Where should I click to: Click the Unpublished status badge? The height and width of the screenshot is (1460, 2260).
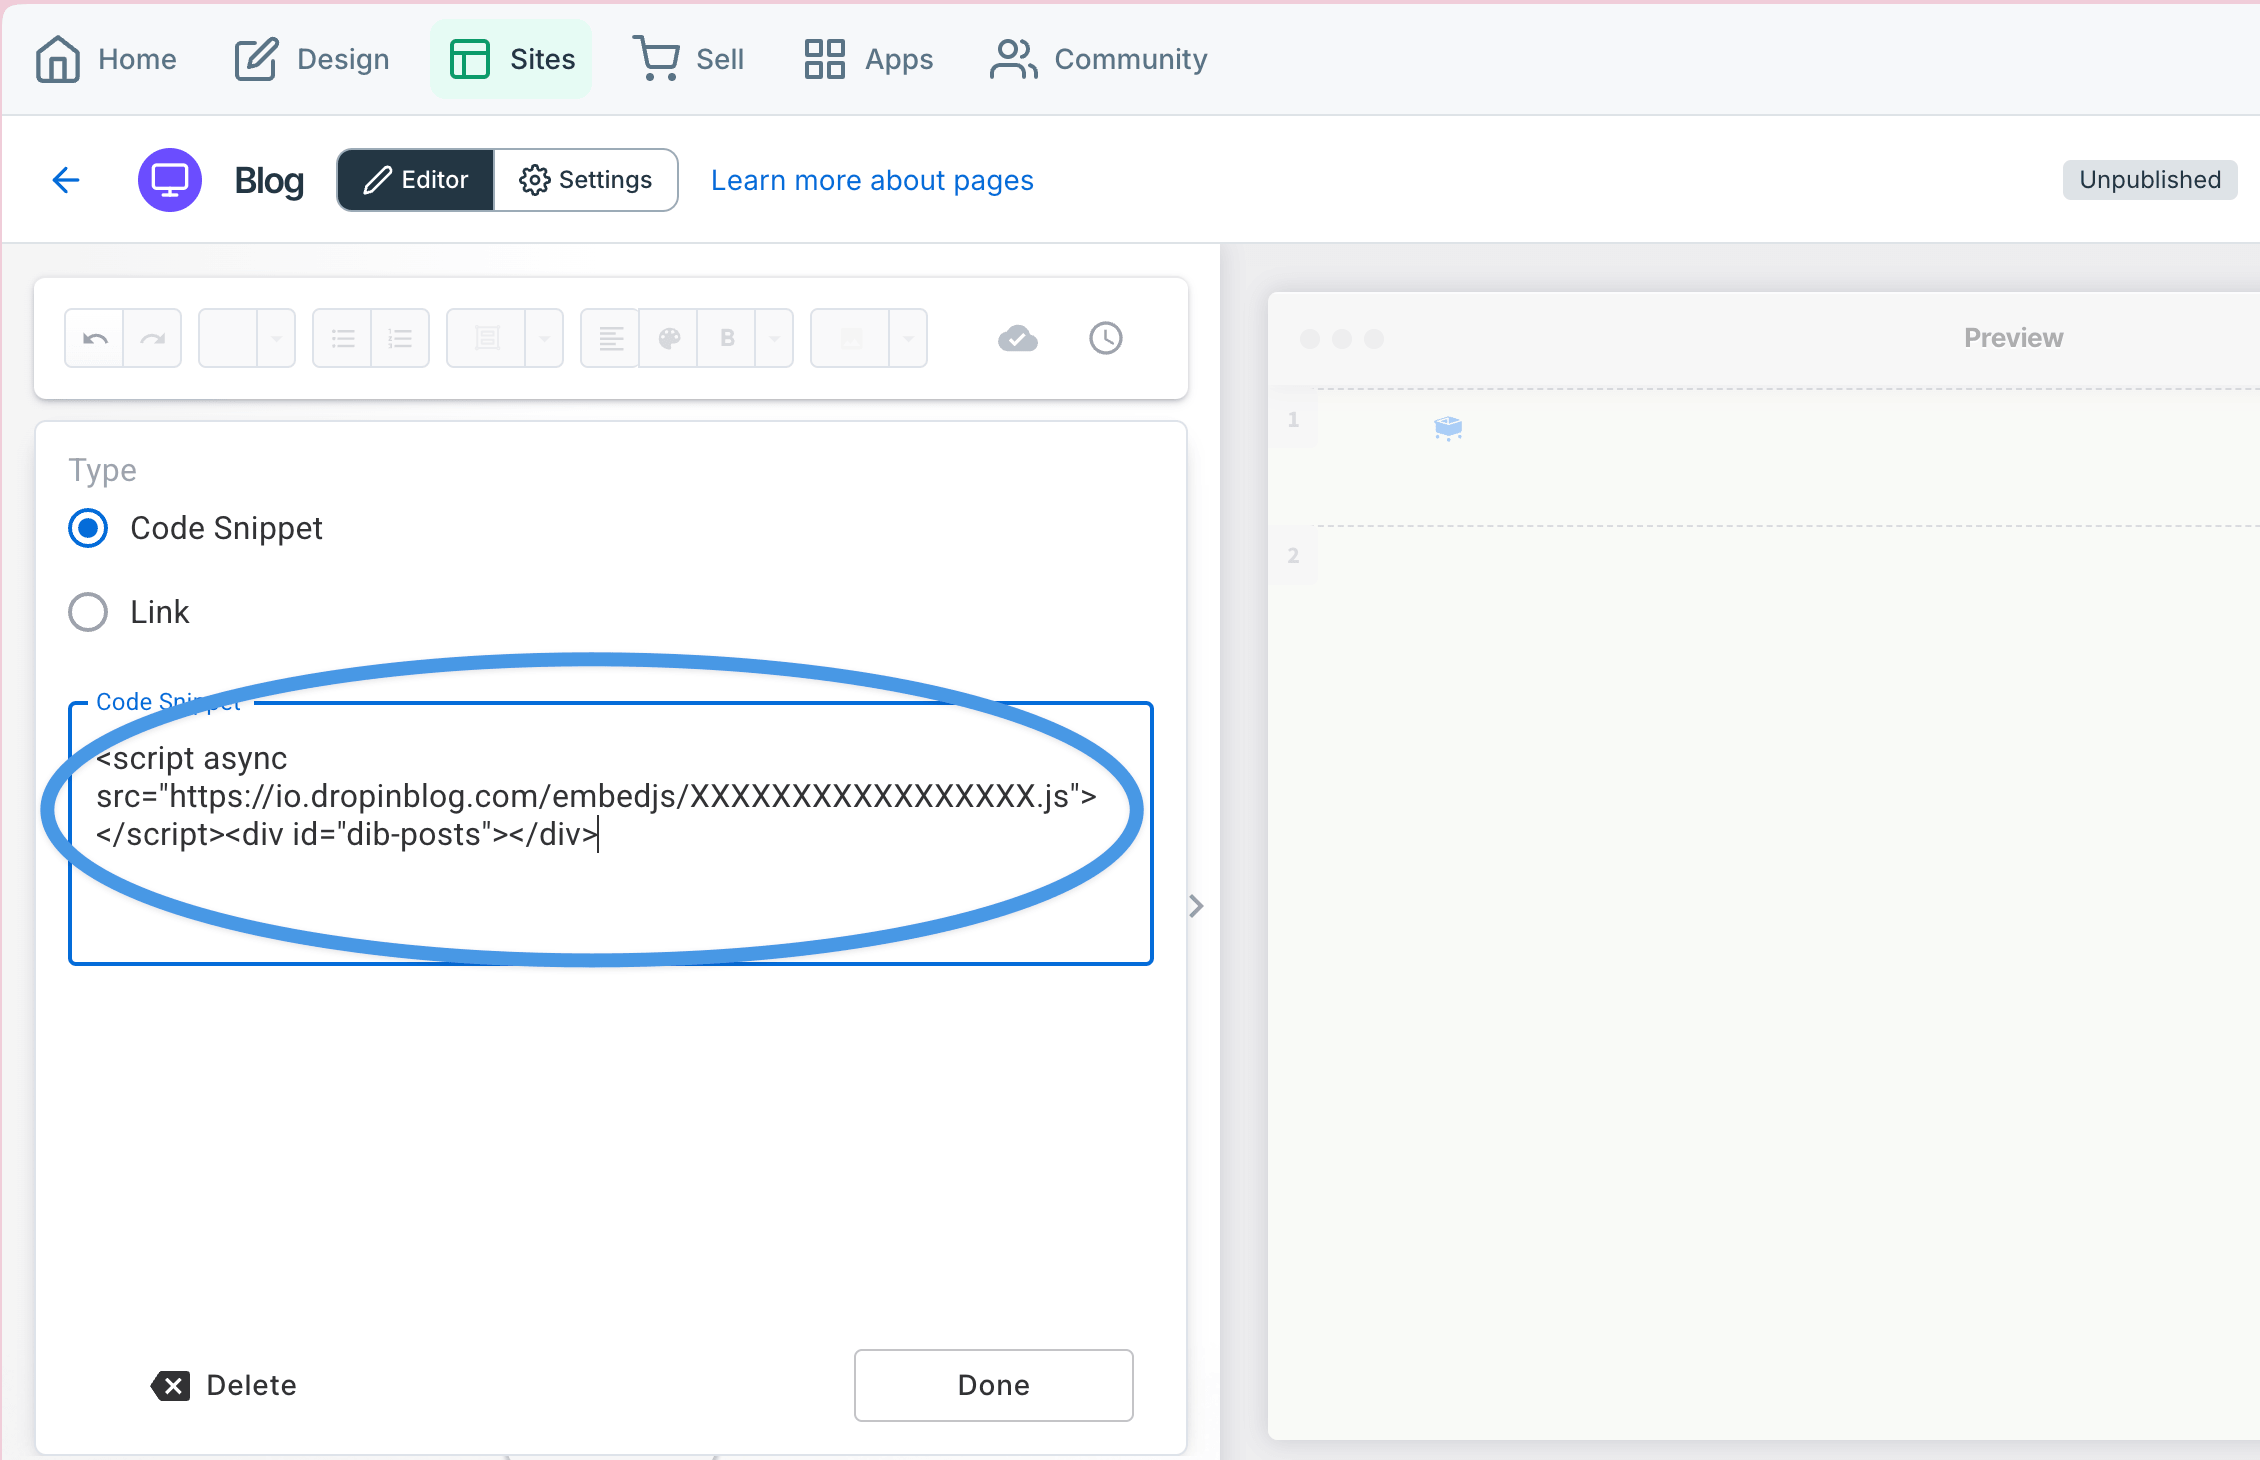coord(2150,180)
